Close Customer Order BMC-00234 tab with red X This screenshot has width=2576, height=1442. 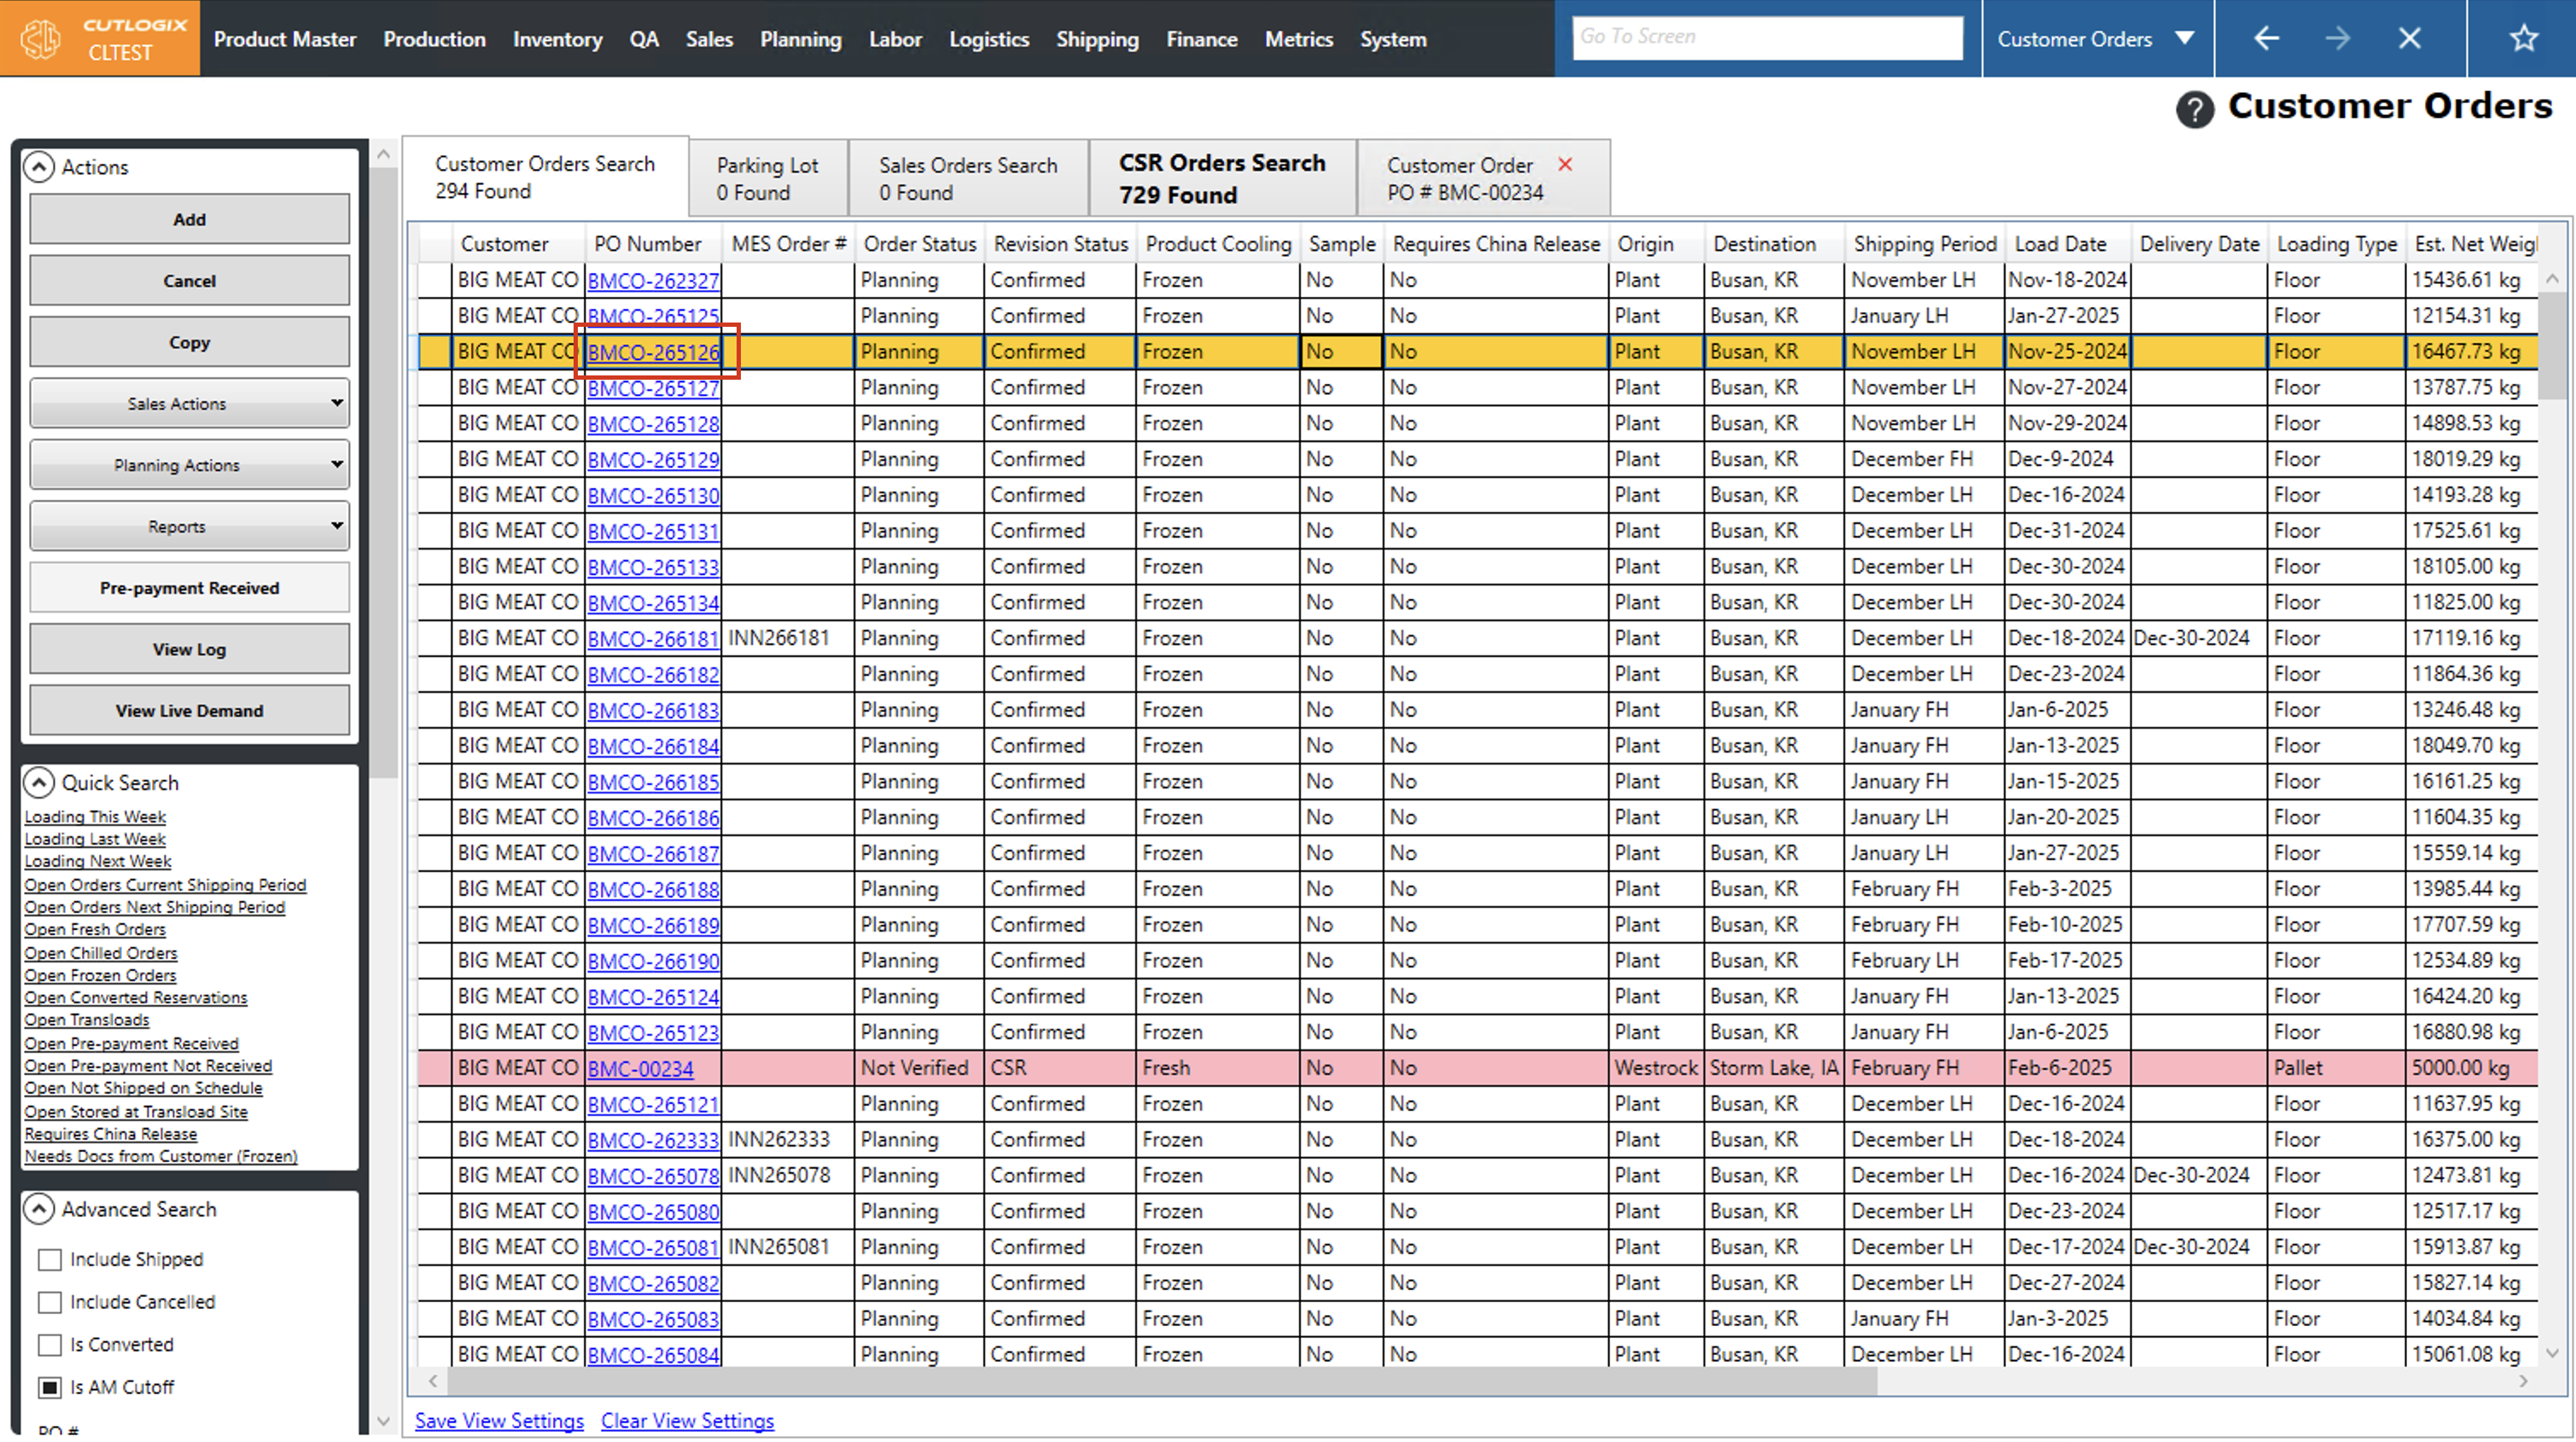(x=1565, y=164)
